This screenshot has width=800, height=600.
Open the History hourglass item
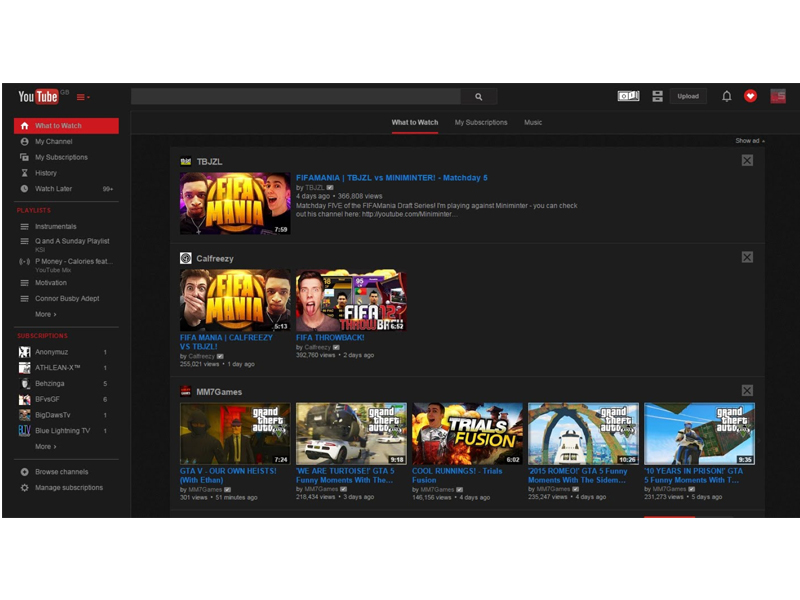pos(46,173)
